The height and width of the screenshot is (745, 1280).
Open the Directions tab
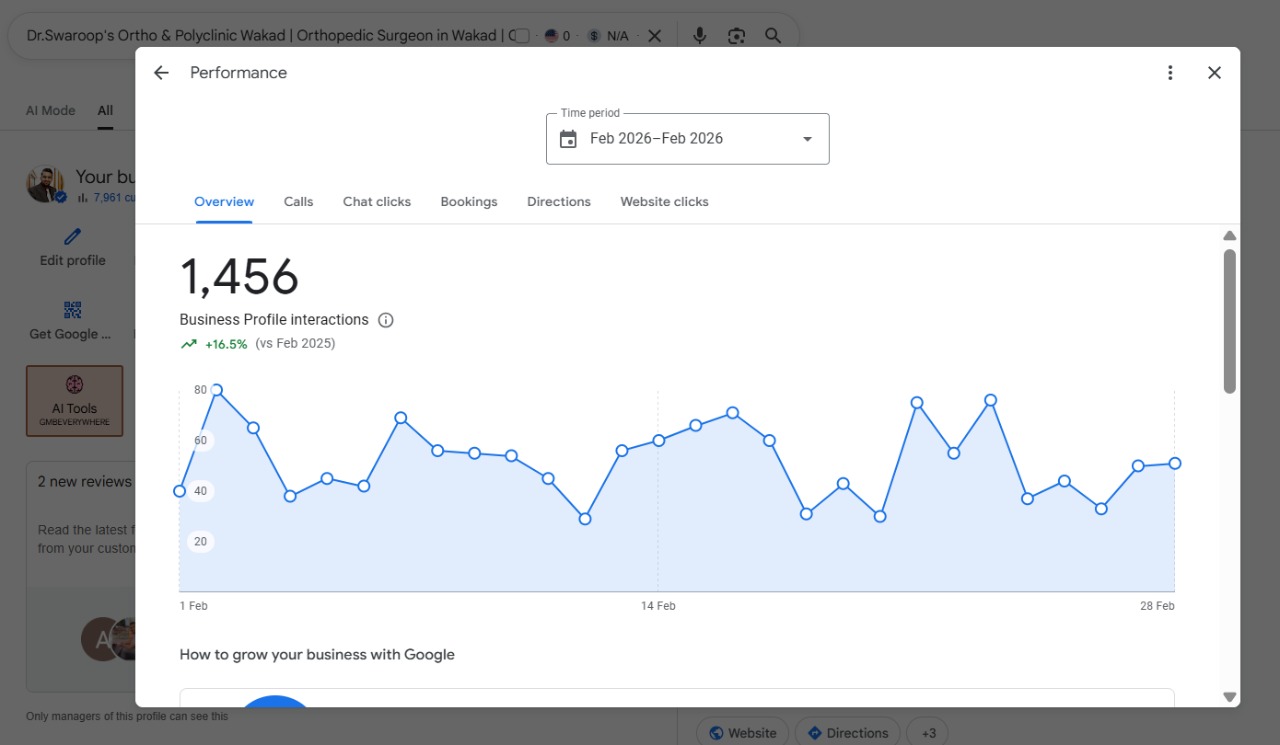[x=559, y=202]
